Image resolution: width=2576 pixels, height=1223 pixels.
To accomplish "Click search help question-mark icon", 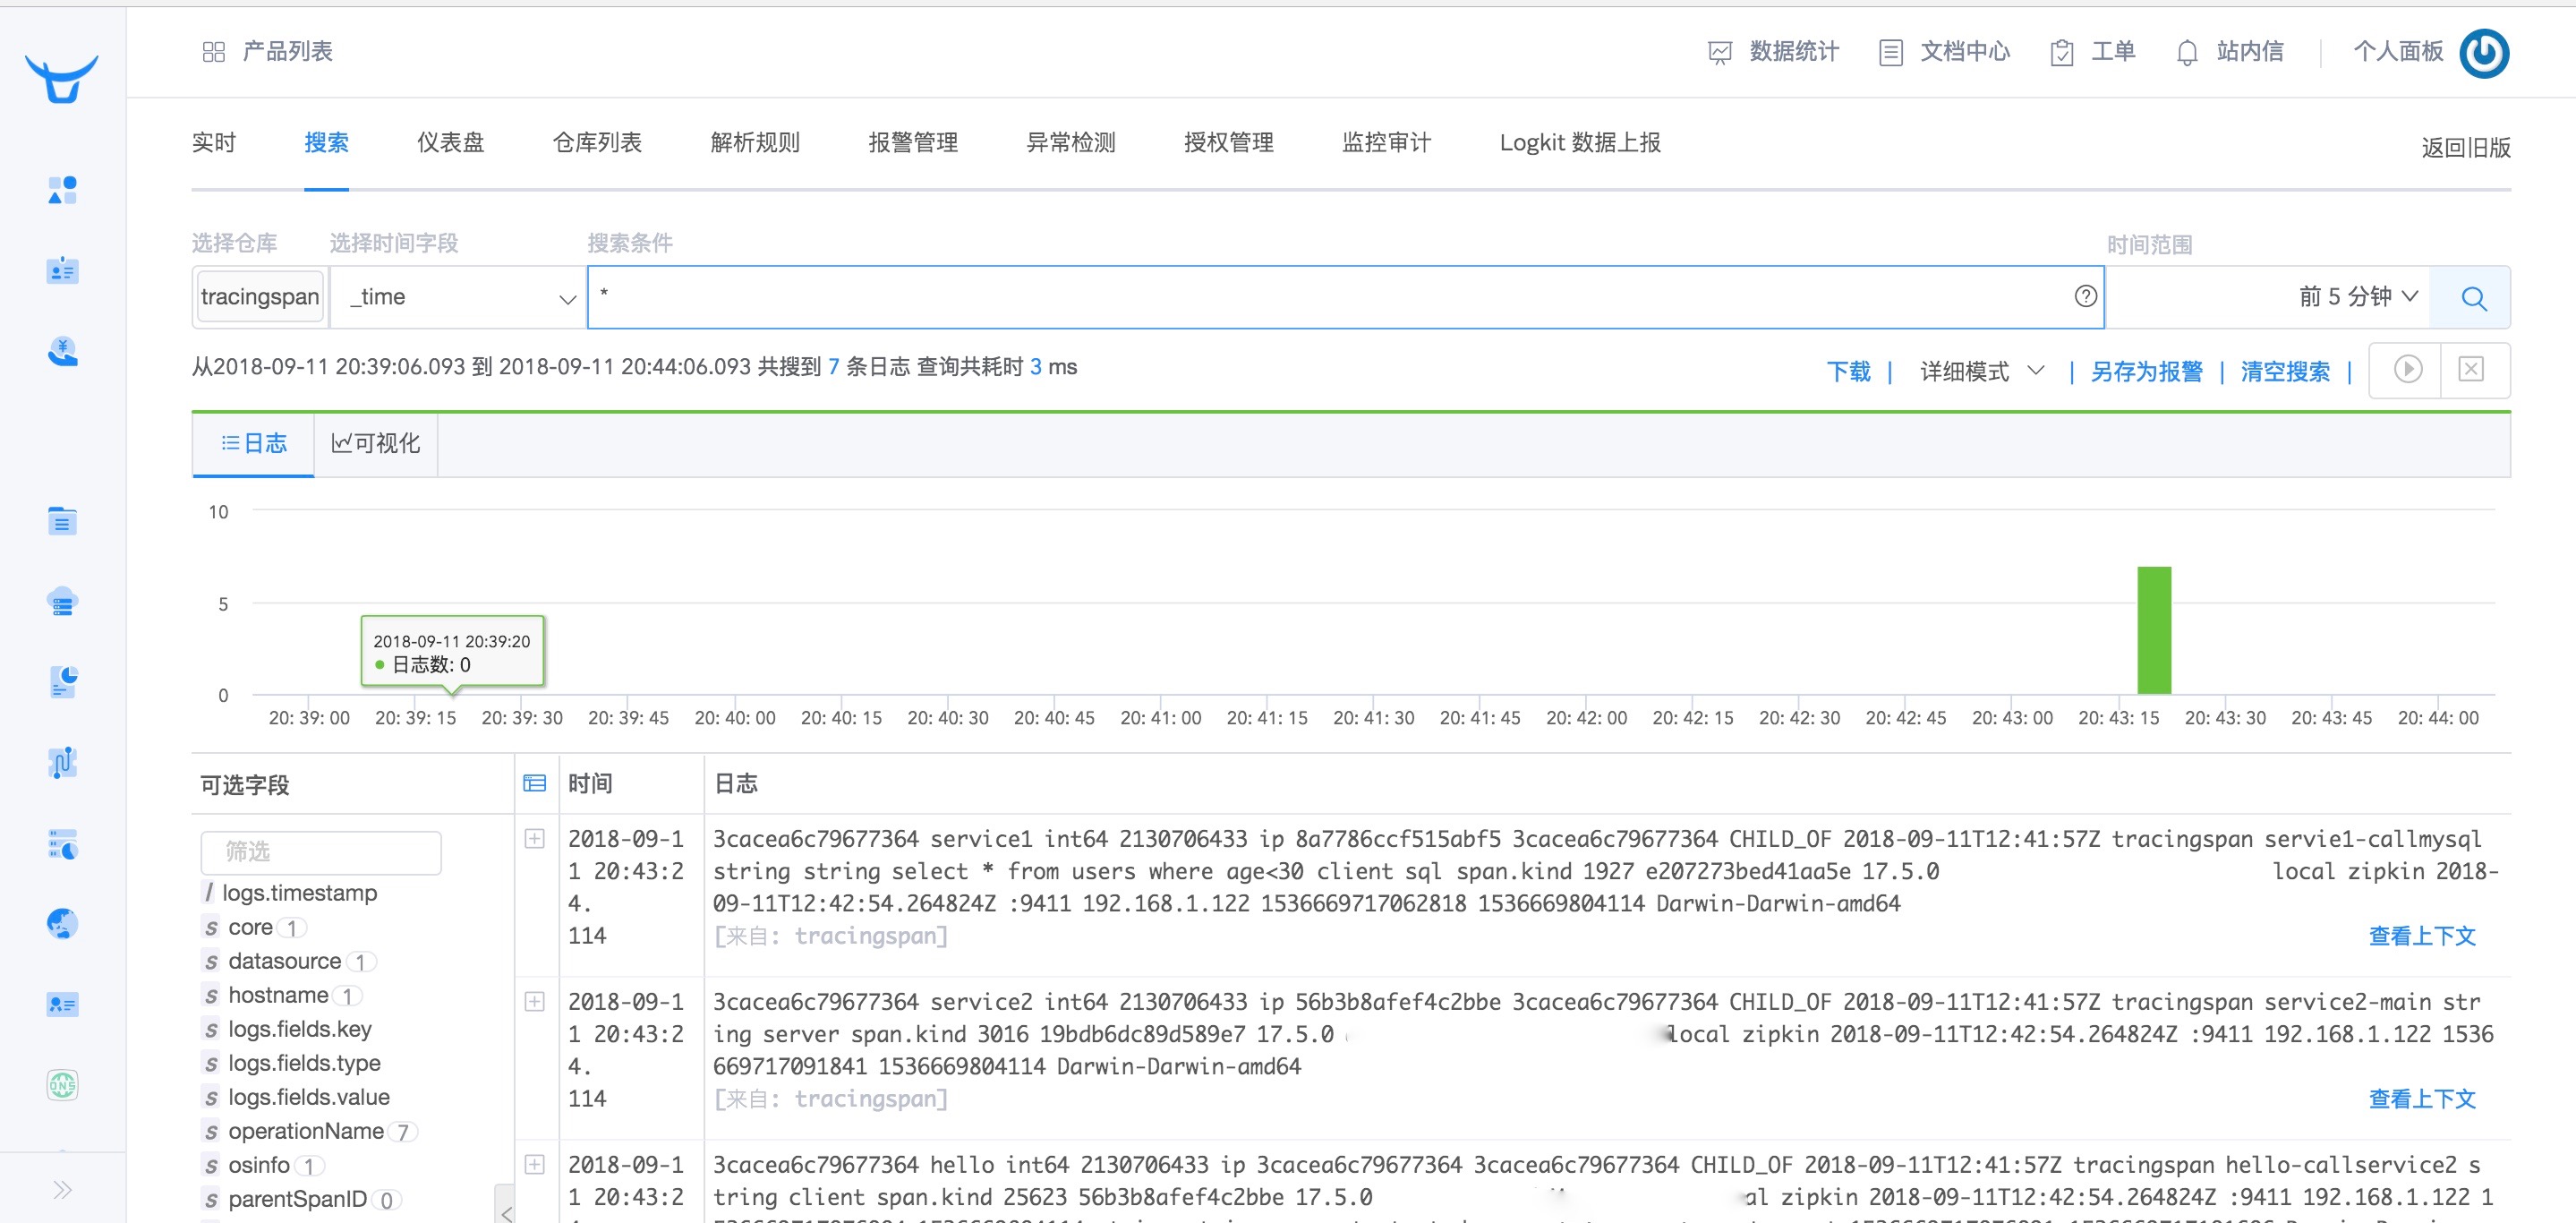I will click(2085, 296).
